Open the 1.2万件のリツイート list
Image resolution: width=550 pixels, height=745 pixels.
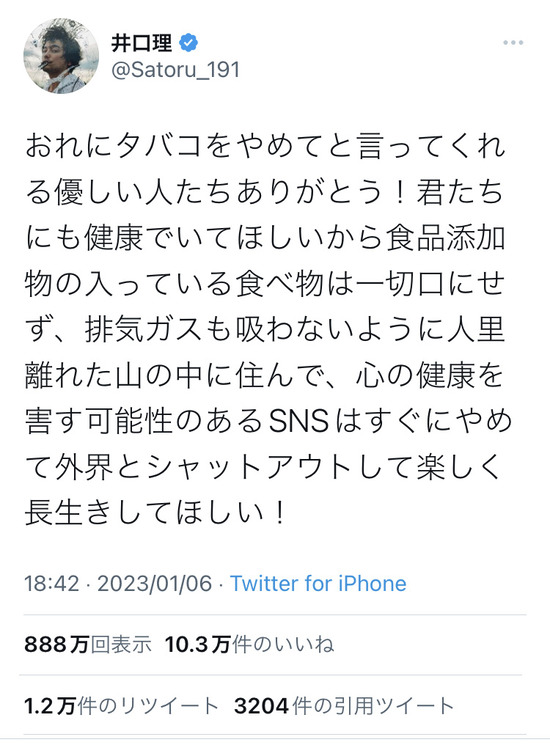[121, 706]
